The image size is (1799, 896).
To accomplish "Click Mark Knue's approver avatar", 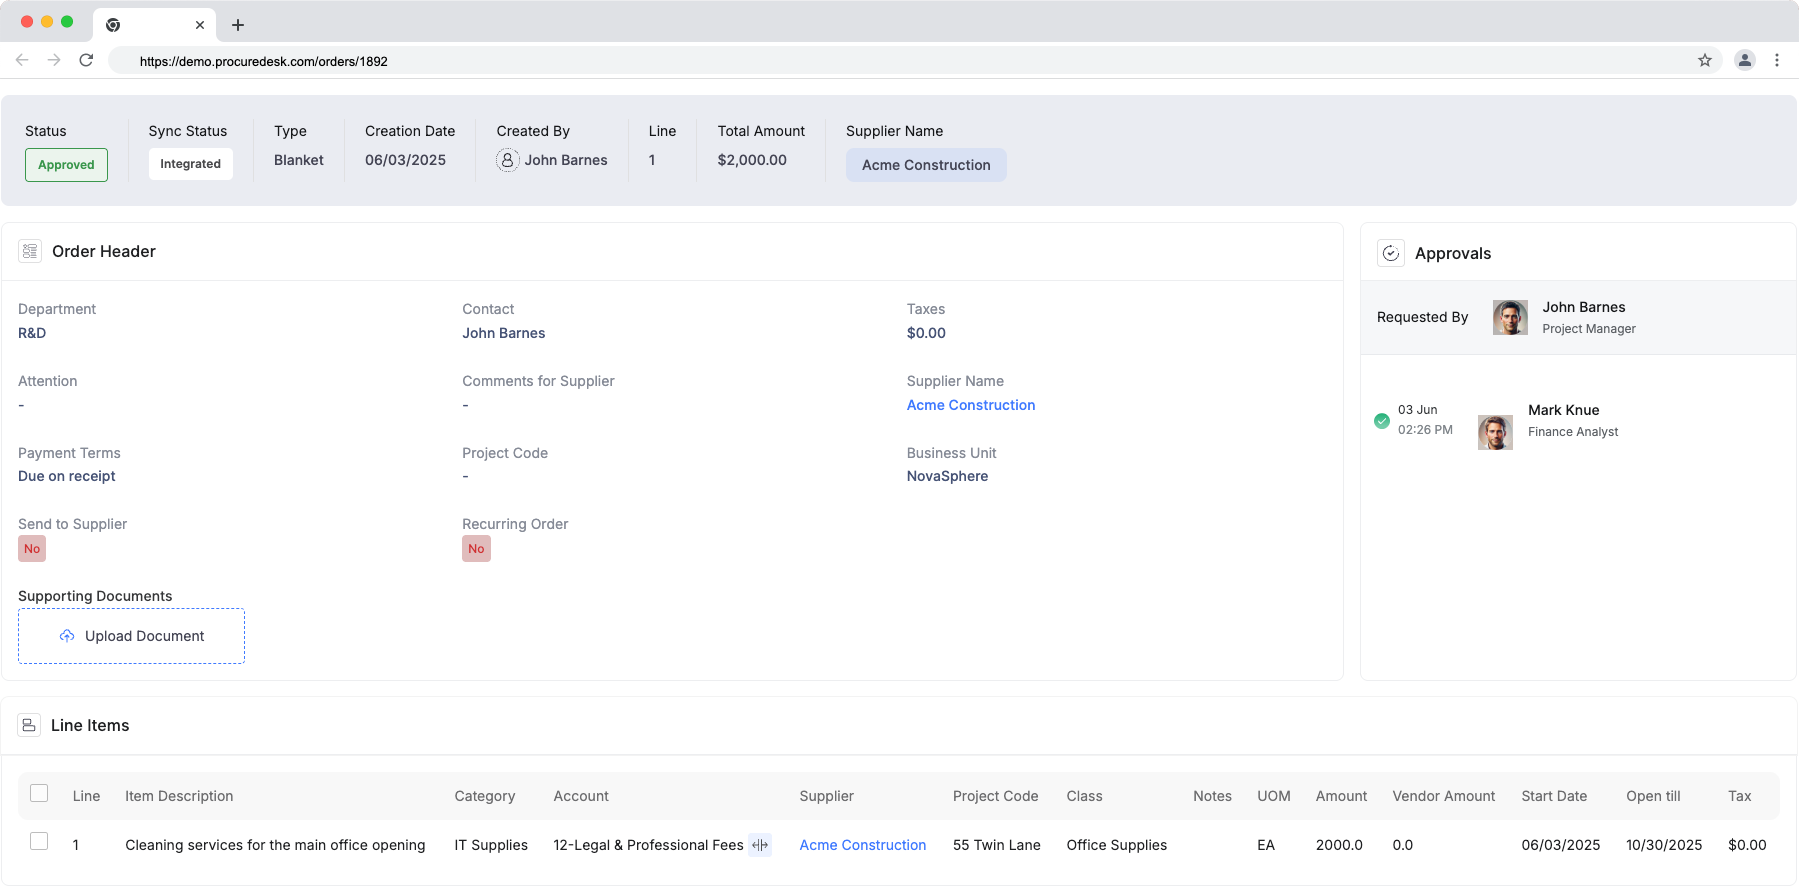I will click(x=1495, y=432).
